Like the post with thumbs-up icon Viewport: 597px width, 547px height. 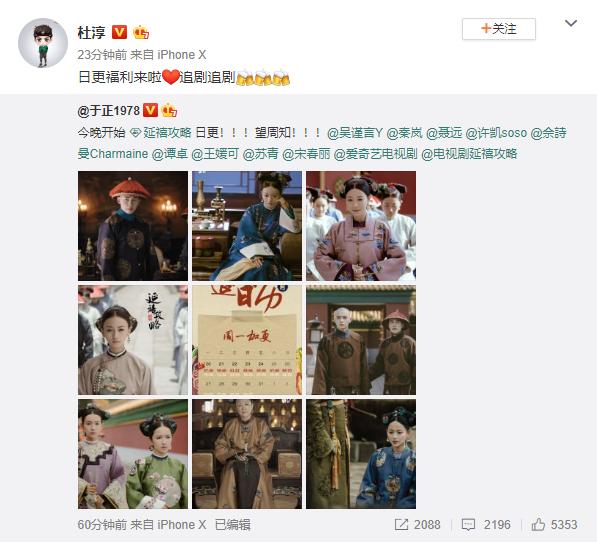click(538, 525)
